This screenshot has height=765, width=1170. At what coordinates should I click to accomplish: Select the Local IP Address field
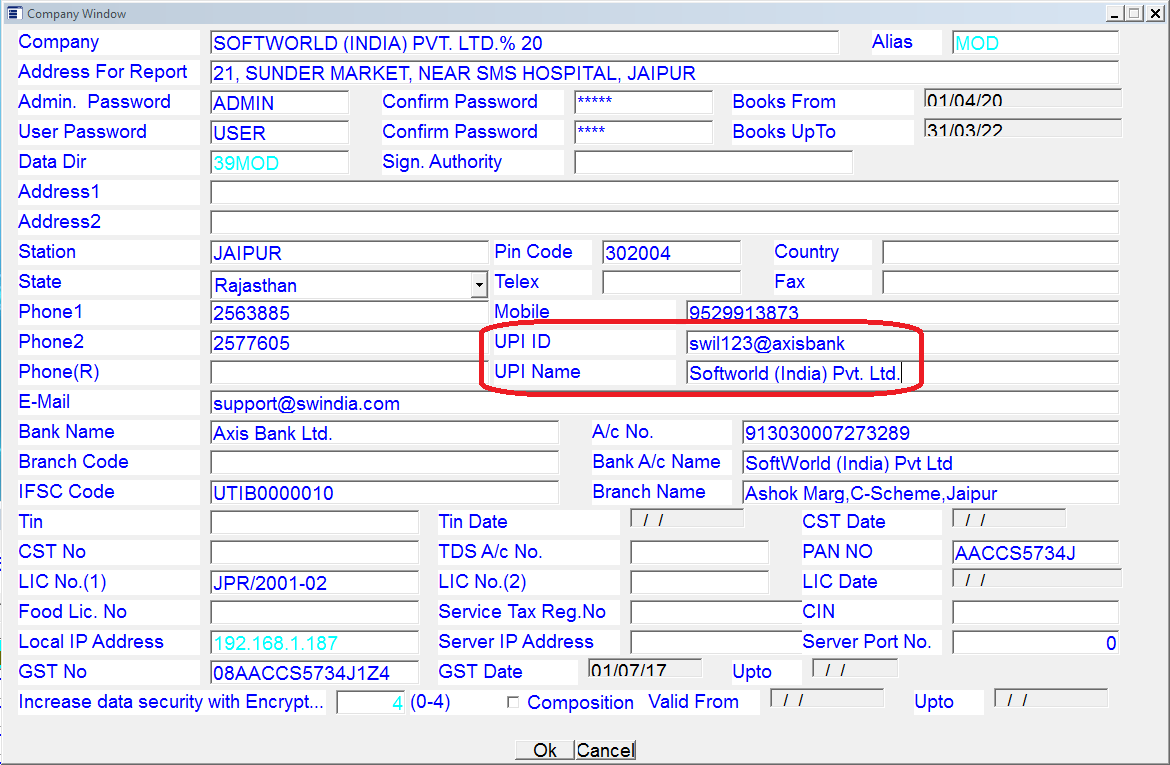(x=314, y=642)
